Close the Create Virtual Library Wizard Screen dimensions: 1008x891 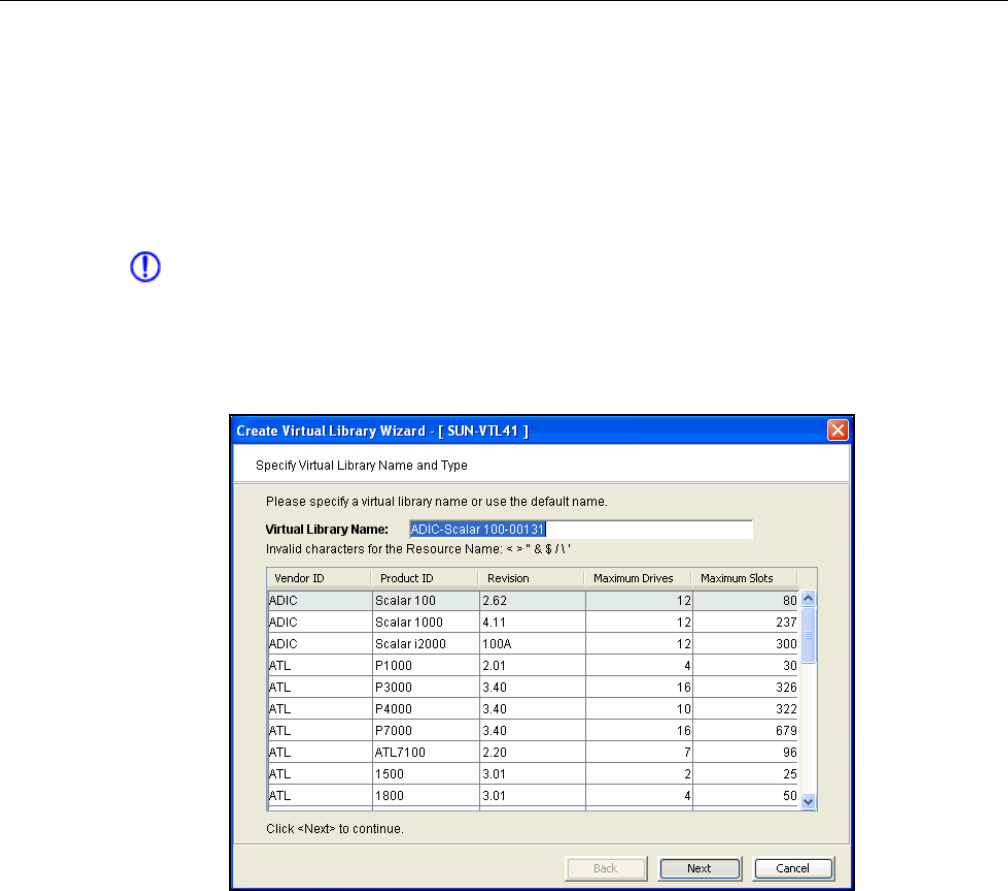837,430
